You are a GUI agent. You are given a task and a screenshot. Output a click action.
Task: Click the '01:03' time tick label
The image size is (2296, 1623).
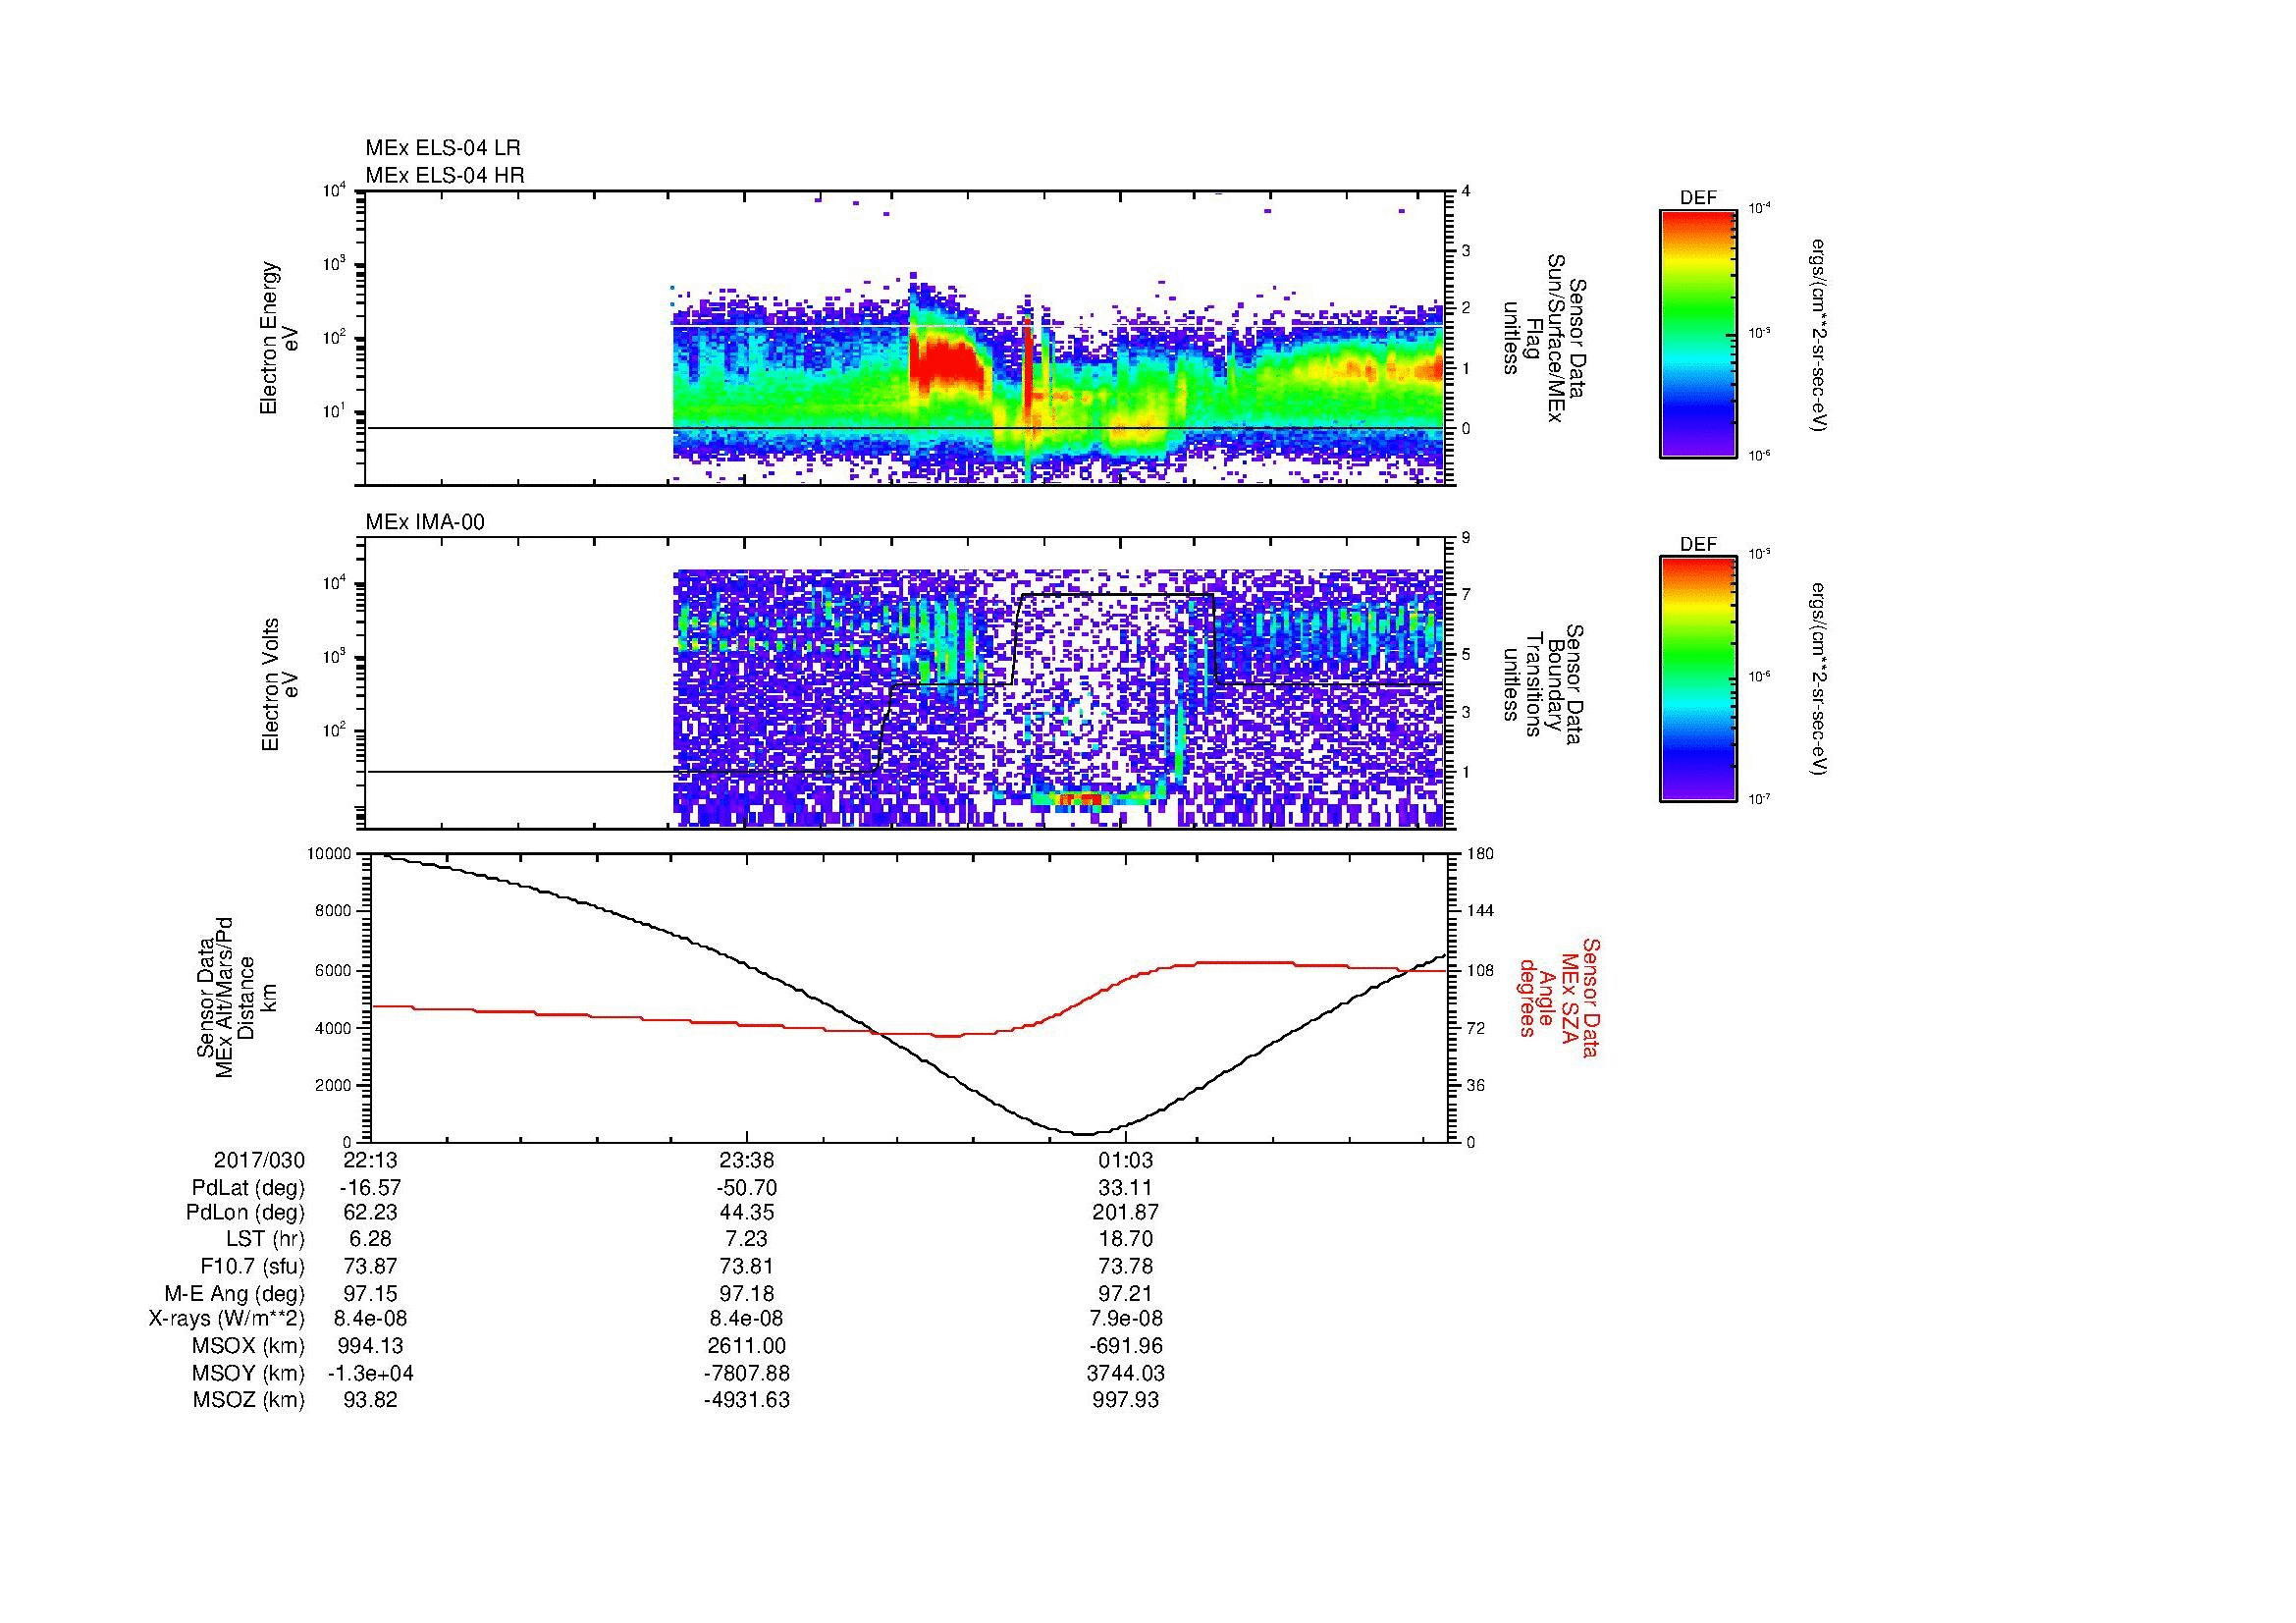point(1126,1161)
